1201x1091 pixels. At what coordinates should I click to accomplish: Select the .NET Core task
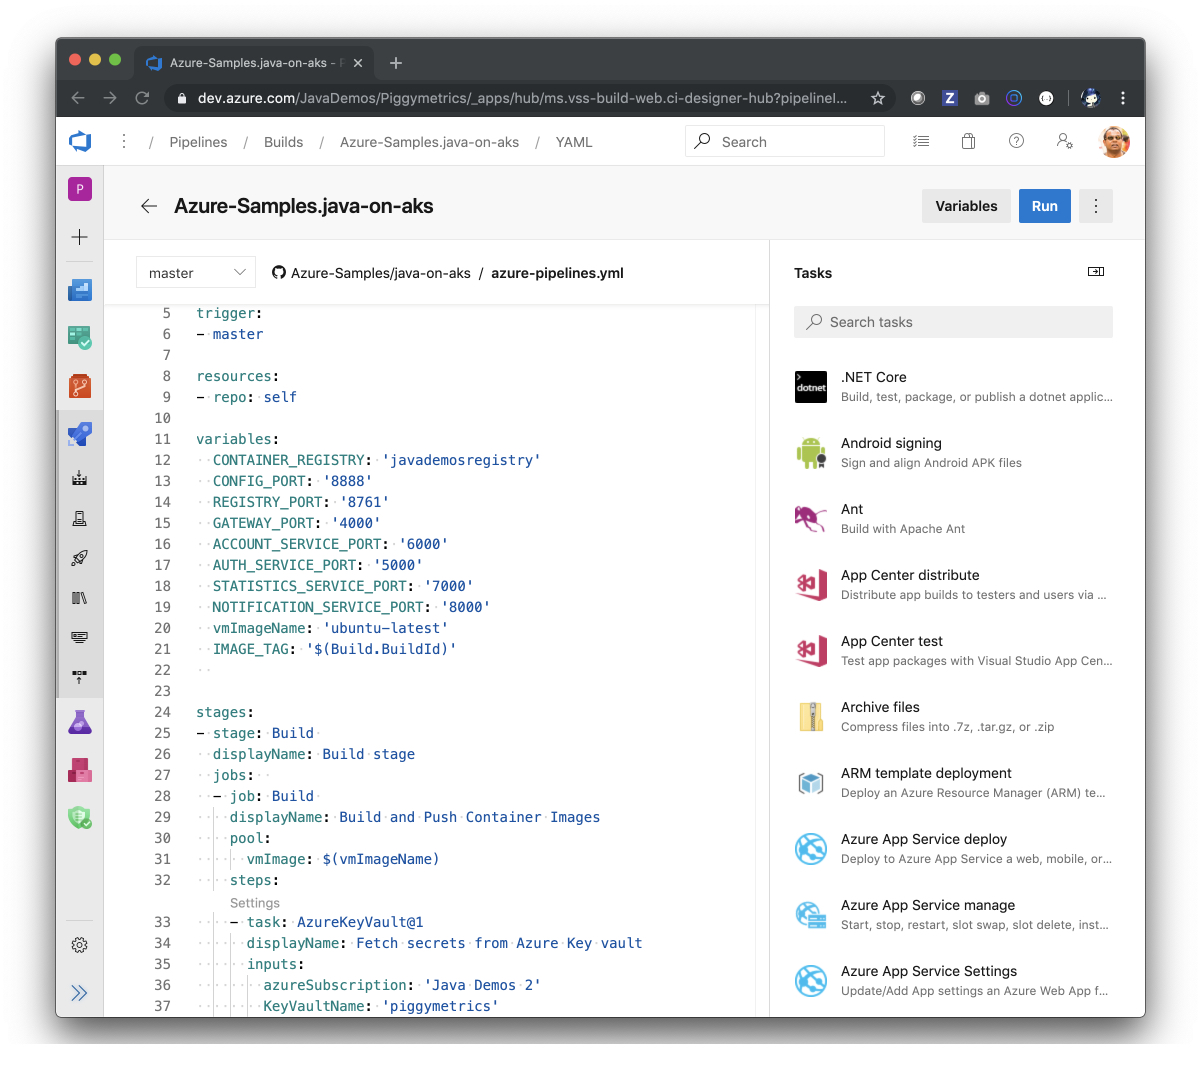(x=953, y=387)
